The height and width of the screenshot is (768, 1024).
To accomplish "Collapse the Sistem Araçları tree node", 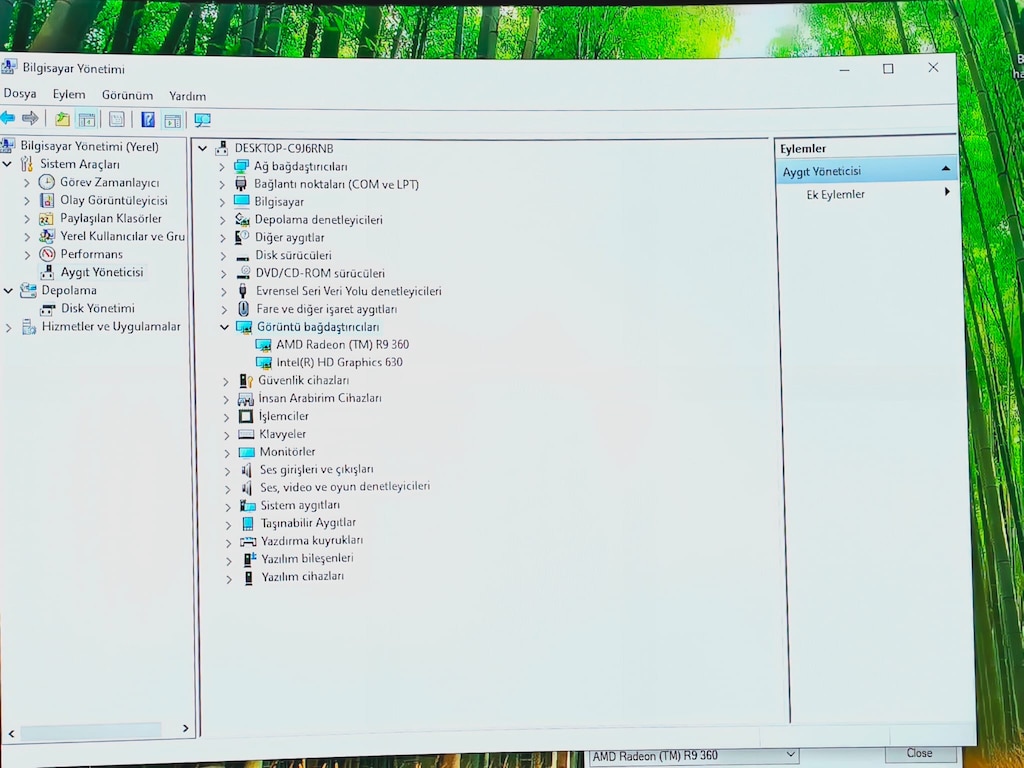I will coord(7,164).
